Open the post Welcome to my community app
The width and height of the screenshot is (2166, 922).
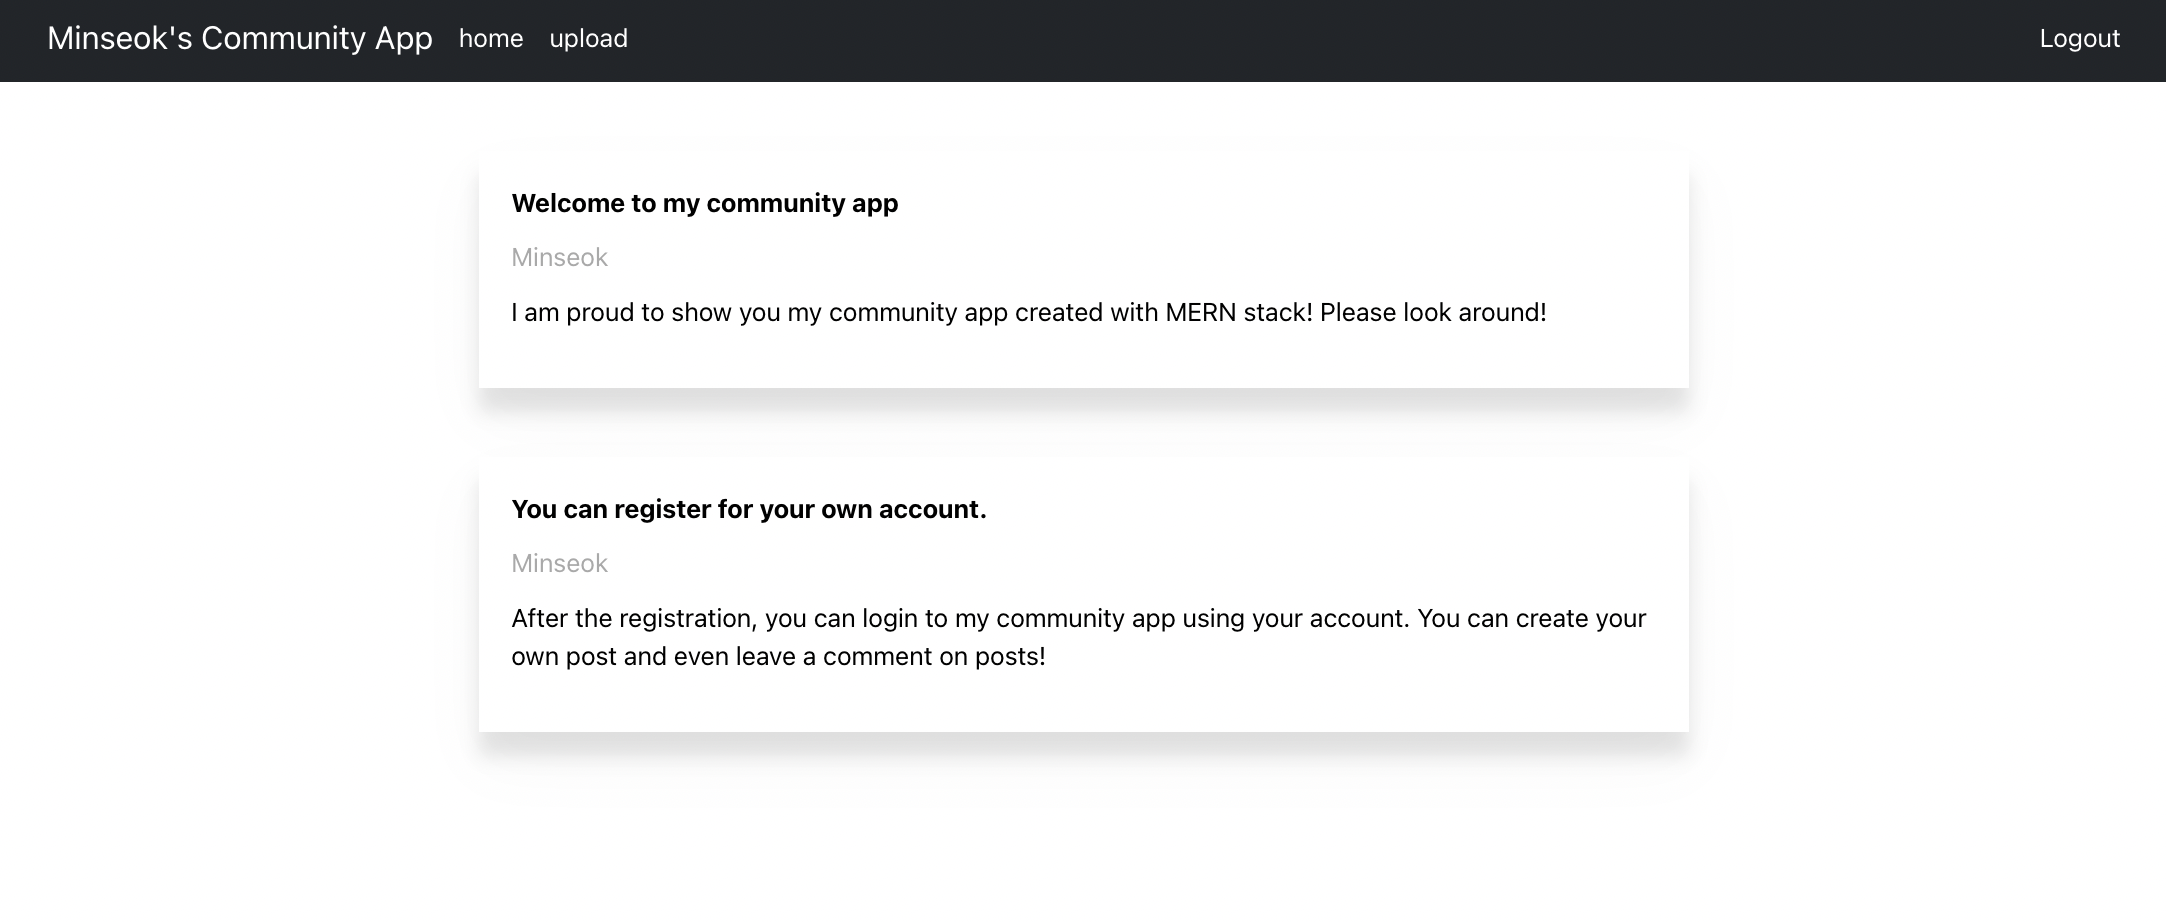704,203
